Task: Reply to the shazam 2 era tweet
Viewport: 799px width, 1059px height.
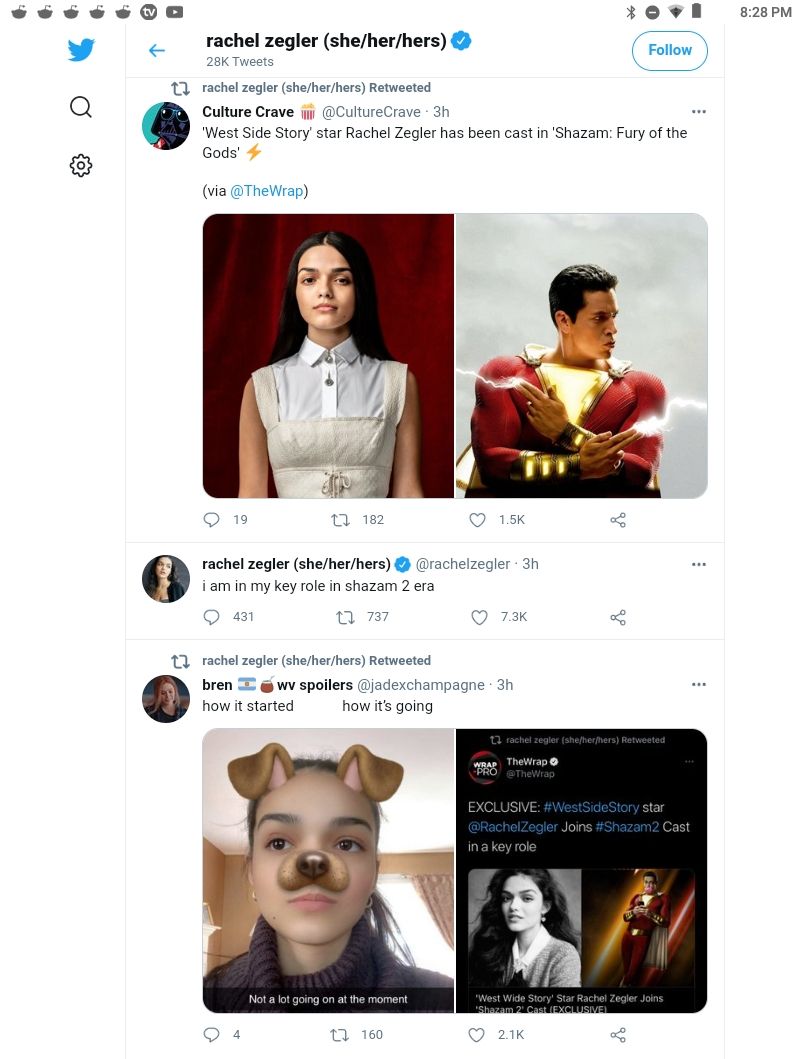Action: pyautogui.click(x=212, y=617)
